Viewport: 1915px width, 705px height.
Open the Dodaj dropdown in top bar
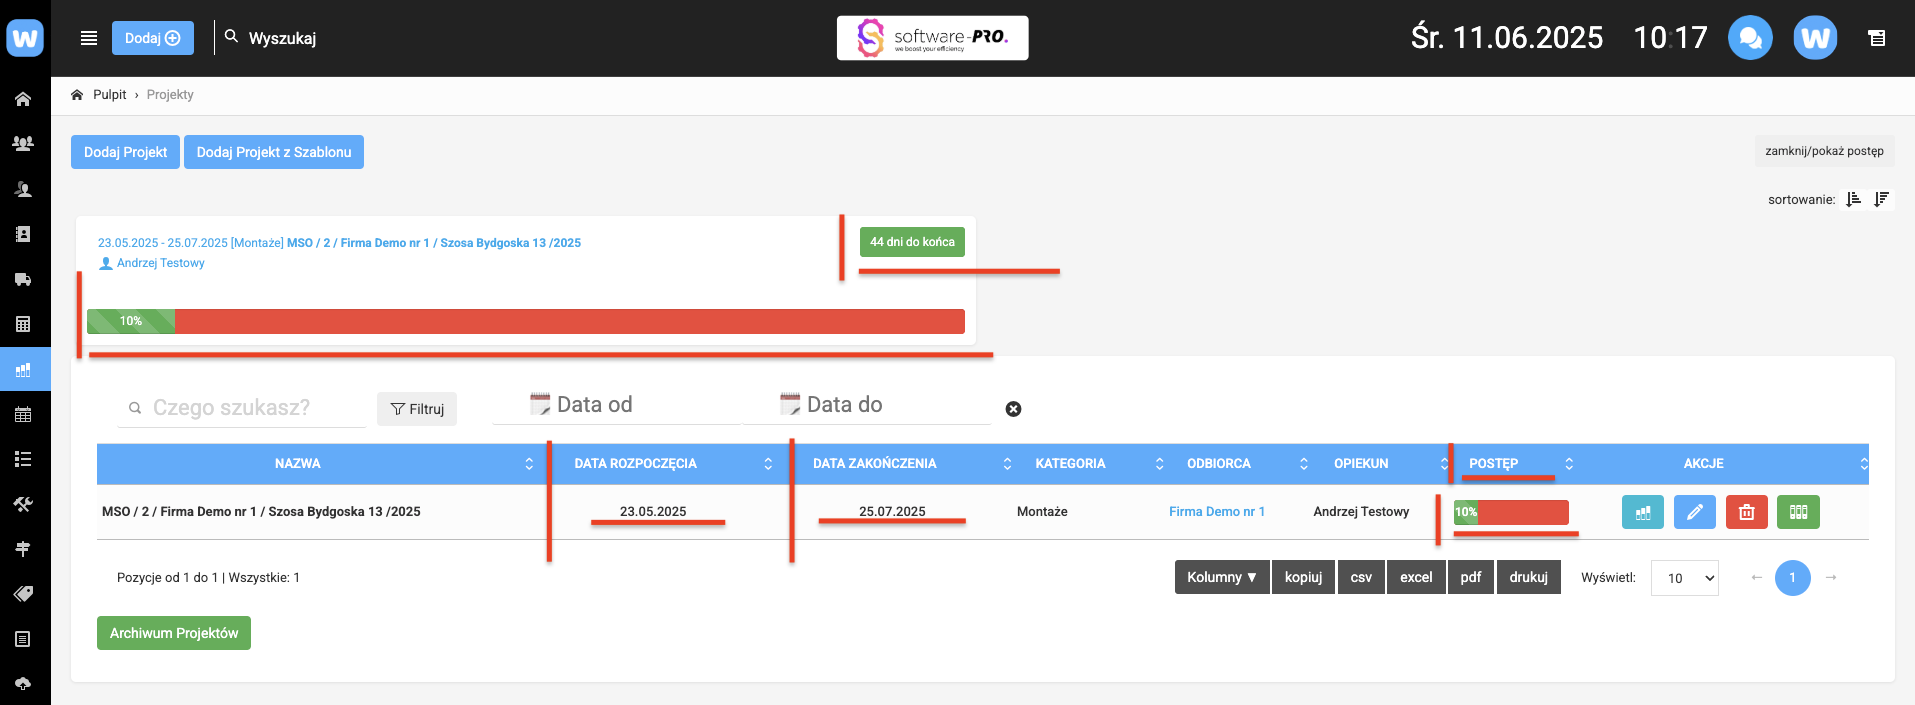coord(152,38)
